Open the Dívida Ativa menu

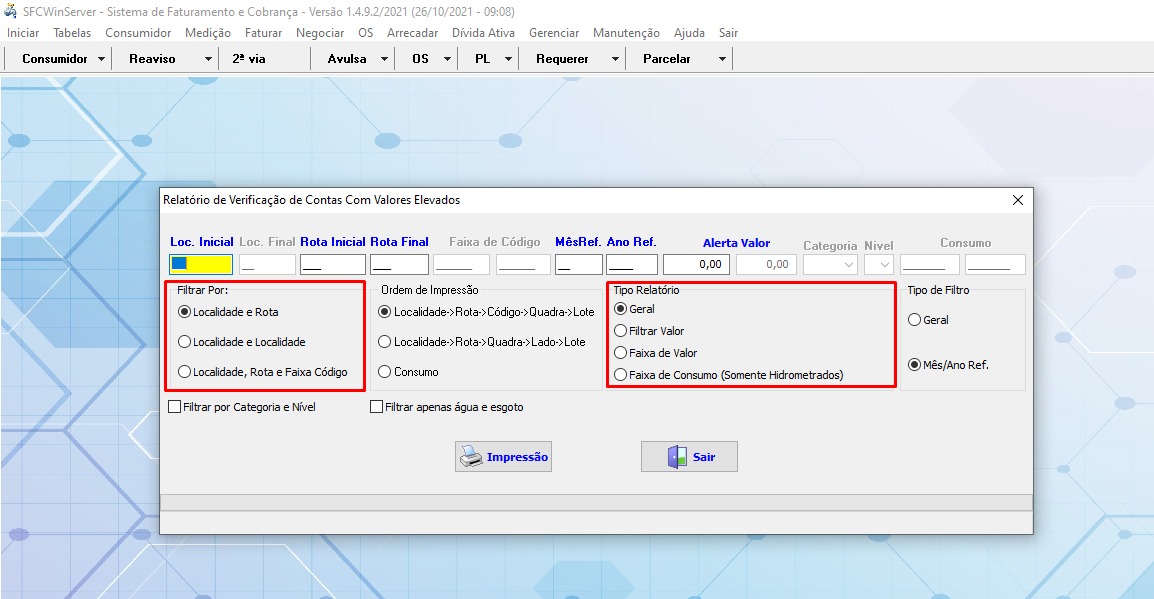tap(483, 33)
